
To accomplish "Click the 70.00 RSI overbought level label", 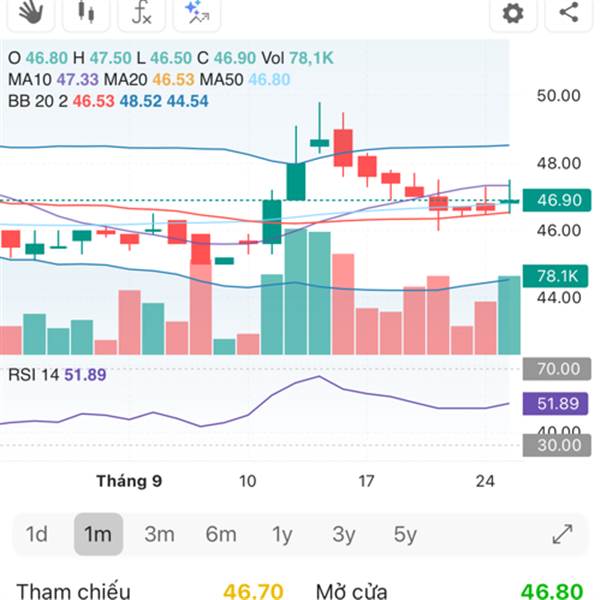I will tap(557, 369).
